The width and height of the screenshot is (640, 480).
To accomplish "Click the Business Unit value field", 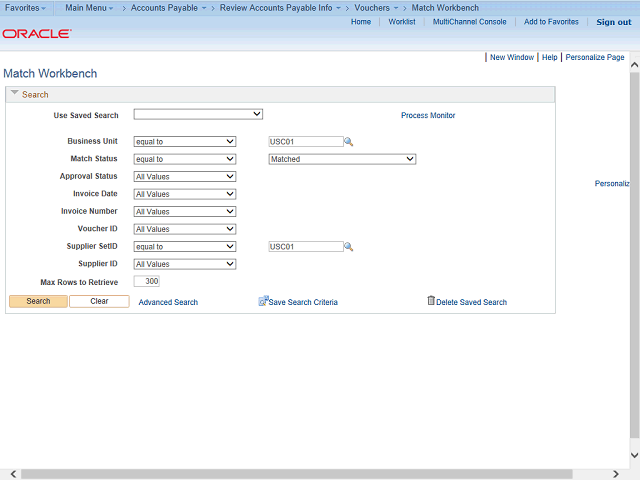I will pos(306,142).
